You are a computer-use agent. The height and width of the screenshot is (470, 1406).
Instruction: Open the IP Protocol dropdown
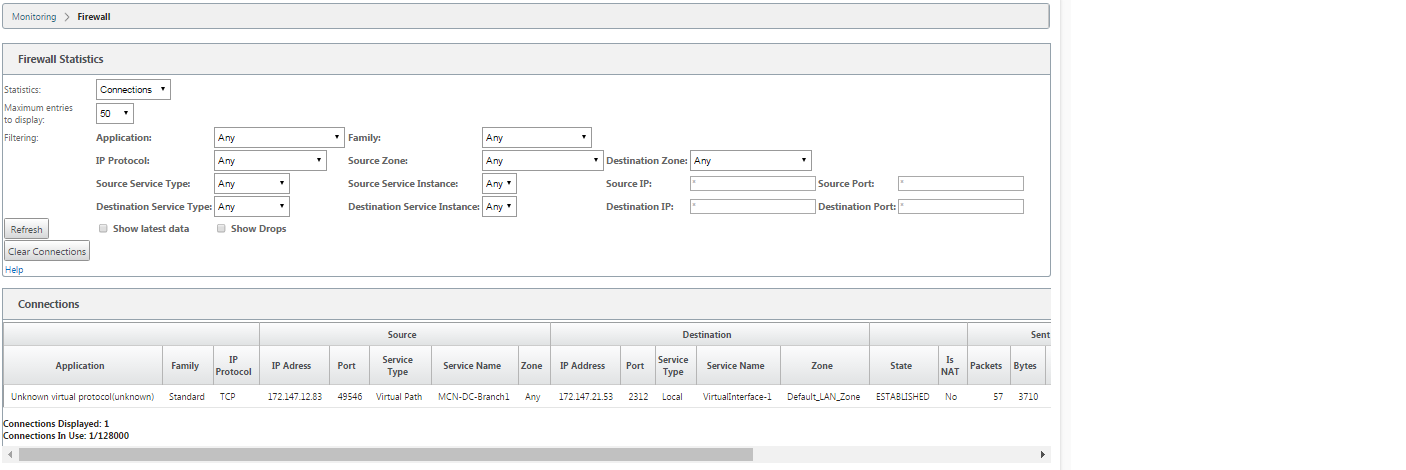pos(270,161)
